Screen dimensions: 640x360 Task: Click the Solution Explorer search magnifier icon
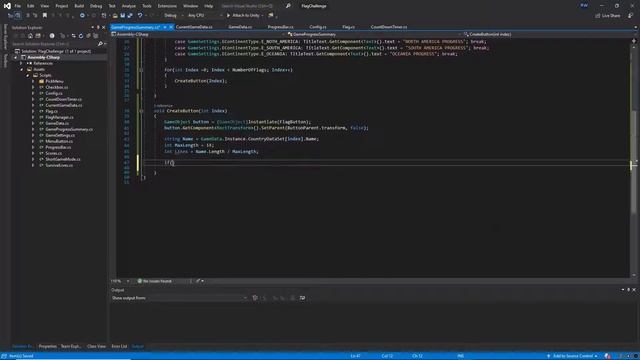tap(100, 44)
